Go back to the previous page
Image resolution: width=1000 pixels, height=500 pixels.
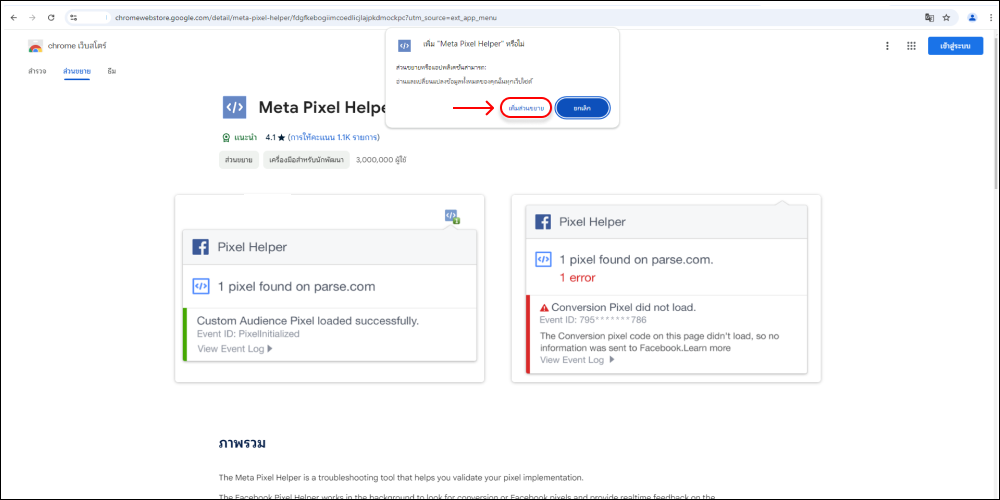point(13,18)
